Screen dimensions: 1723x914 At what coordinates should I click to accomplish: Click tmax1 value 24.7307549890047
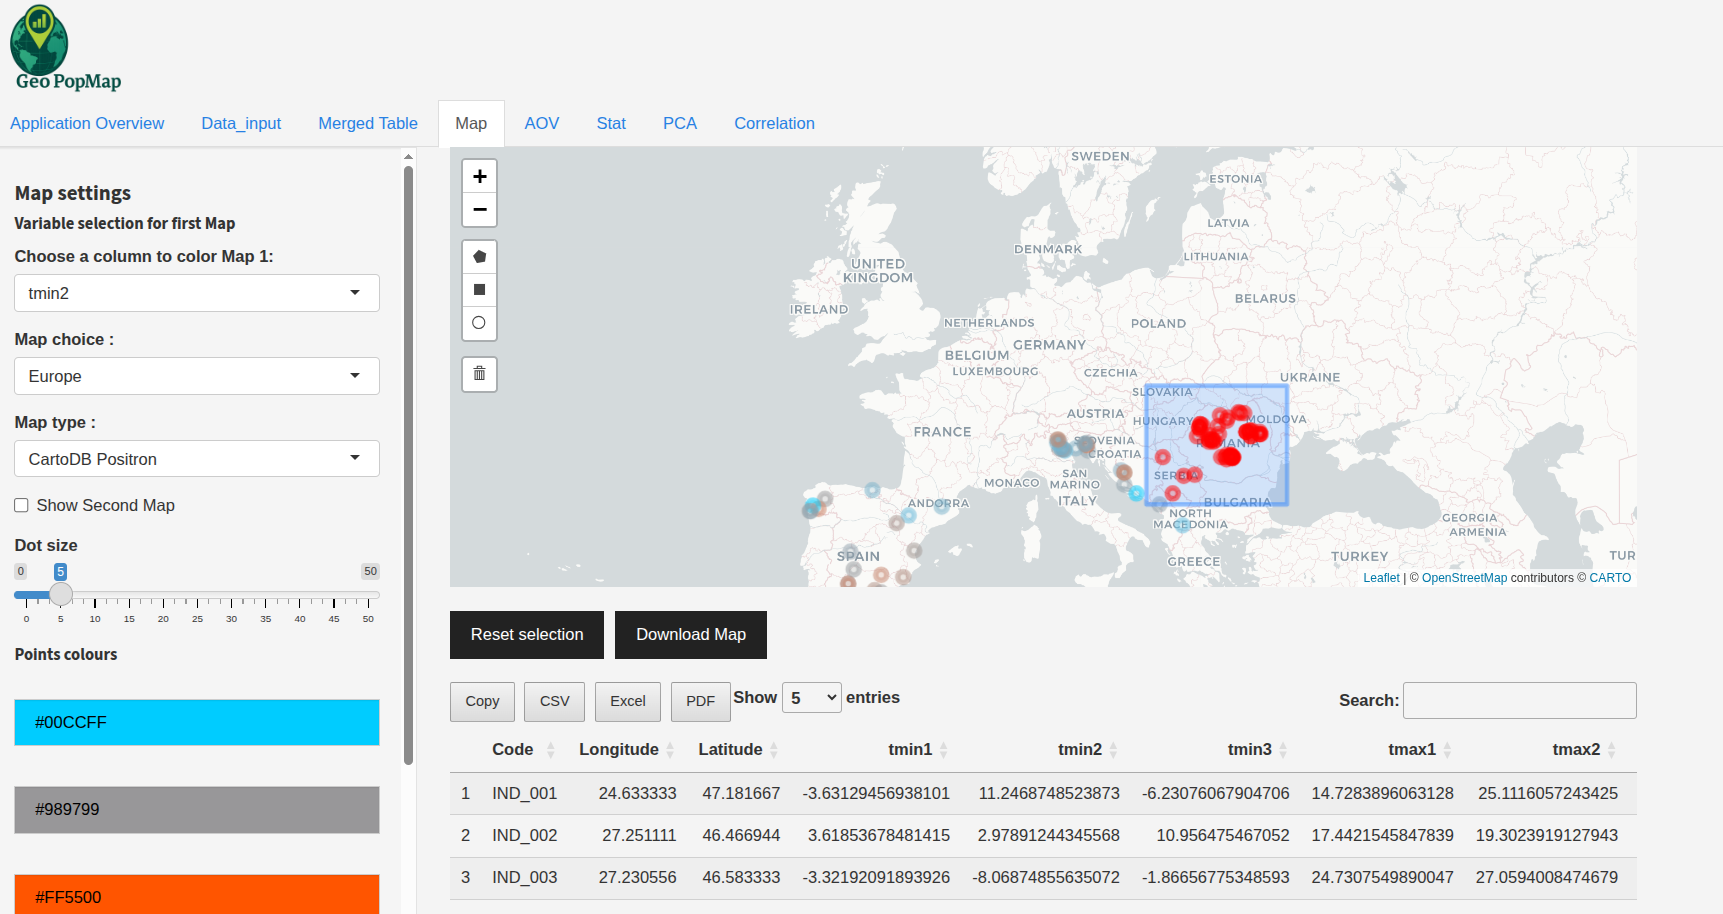coord(1383,878)
